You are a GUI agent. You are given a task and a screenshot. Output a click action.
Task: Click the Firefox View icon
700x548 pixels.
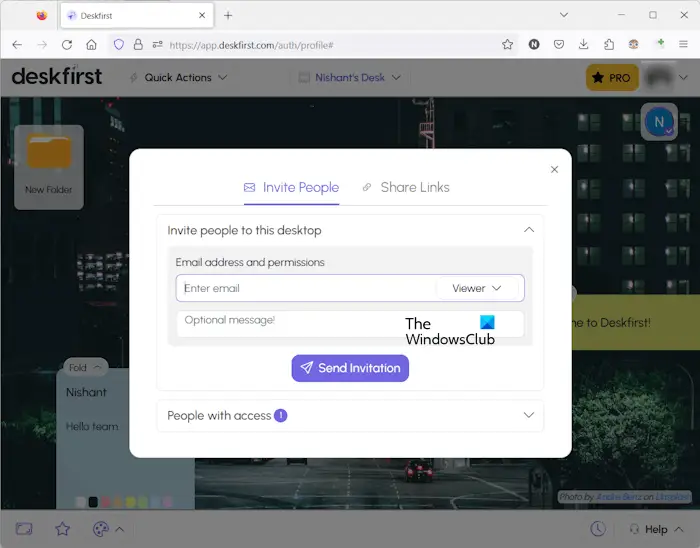click(42, 16)
